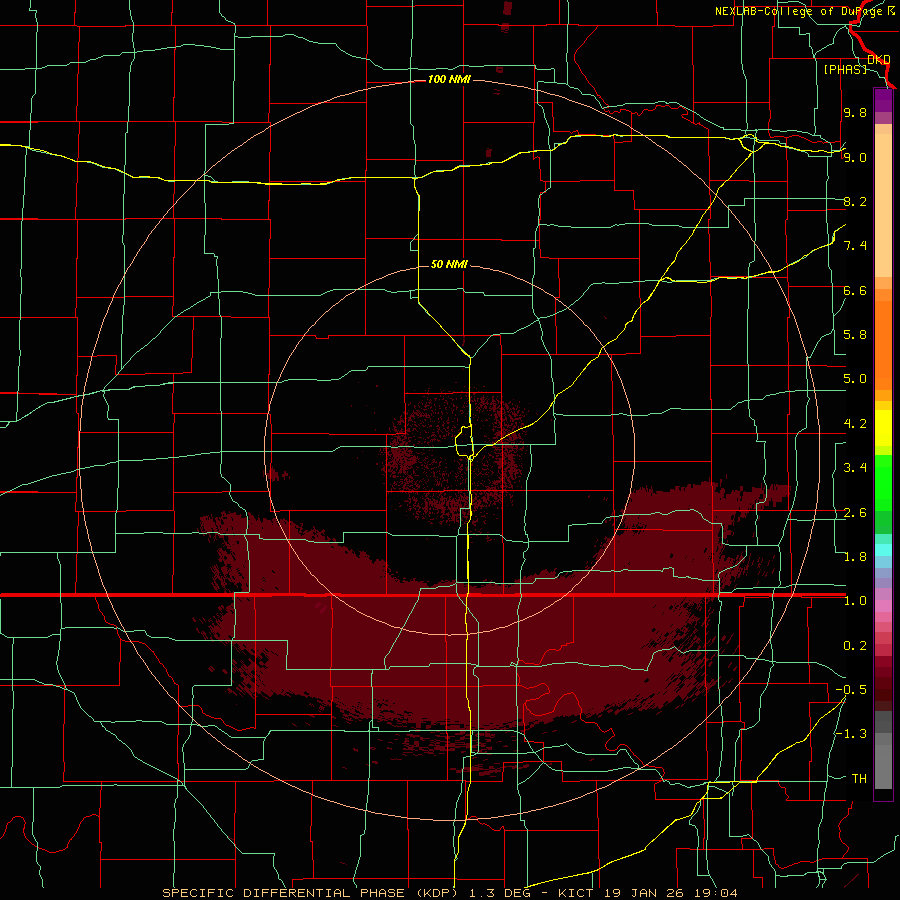Click the 1.3 DEG elevation angle text

click(498, 893)
